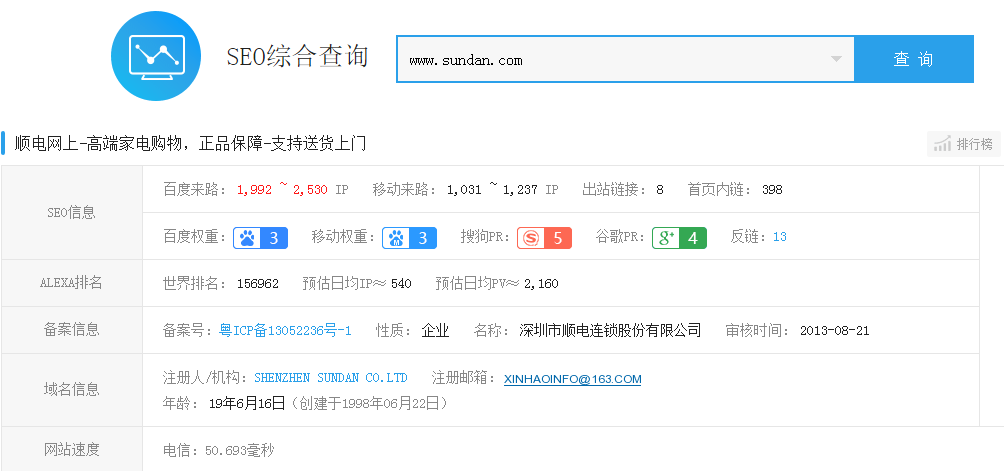
Task: Click the 移动权重 badge showing 3
Action: (409, 237)
